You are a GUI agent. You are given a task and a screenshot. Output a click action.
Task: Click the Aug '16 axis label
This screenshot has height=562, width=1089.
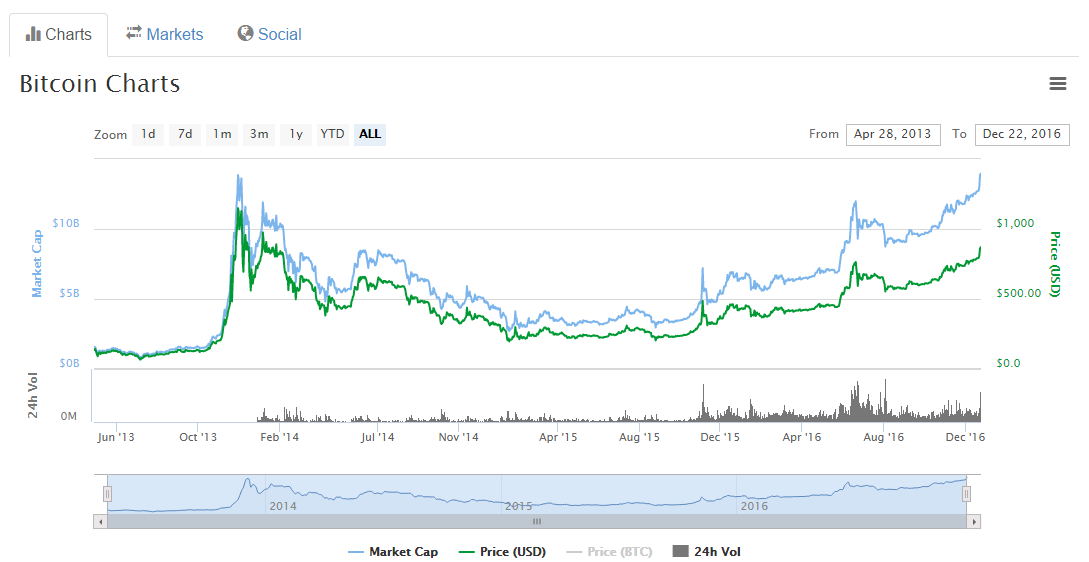point(883,437)
